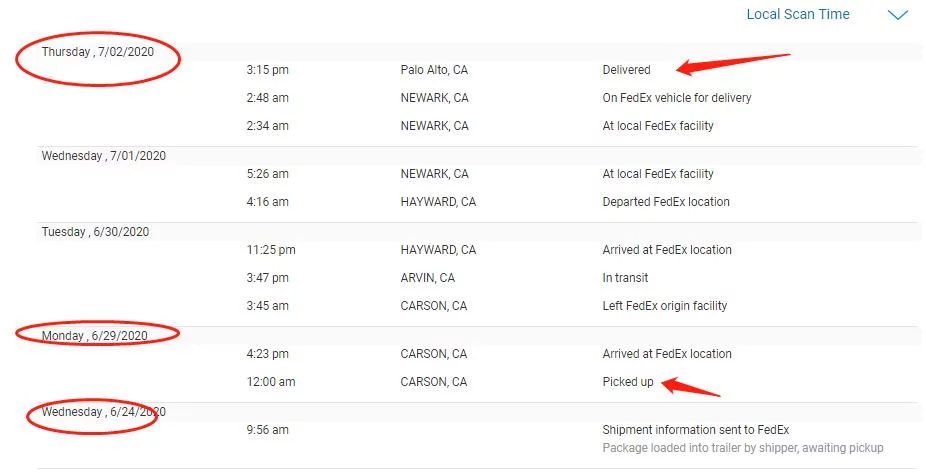Open the Local Scan Time dropdown
Viewport: 926px width, 473px height.
(798, 14)
